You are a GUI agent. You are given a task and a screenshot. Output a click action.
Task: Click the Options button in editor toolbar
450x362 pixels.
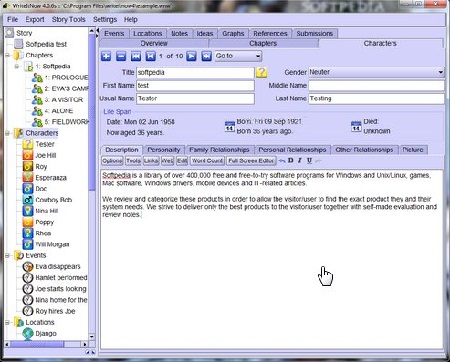click(x=112, y=161)
